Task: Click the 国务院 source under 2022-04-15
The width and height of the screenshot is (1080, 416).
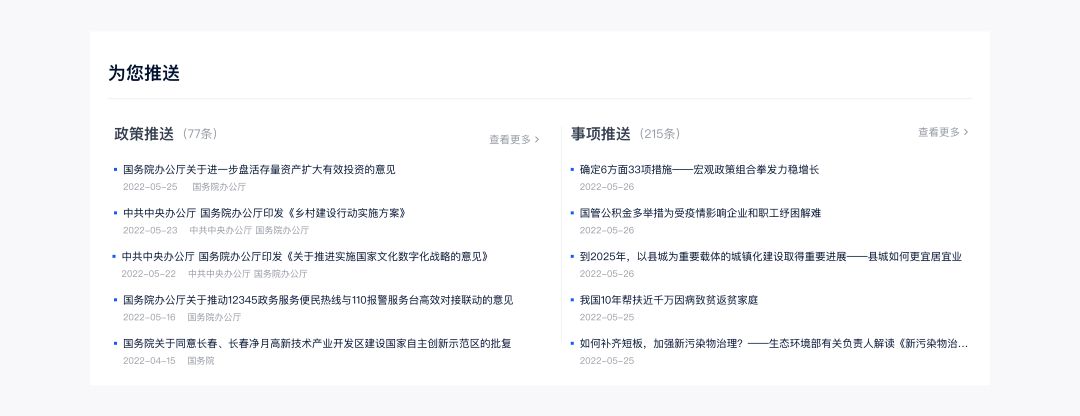Action: tap(201, 361)
